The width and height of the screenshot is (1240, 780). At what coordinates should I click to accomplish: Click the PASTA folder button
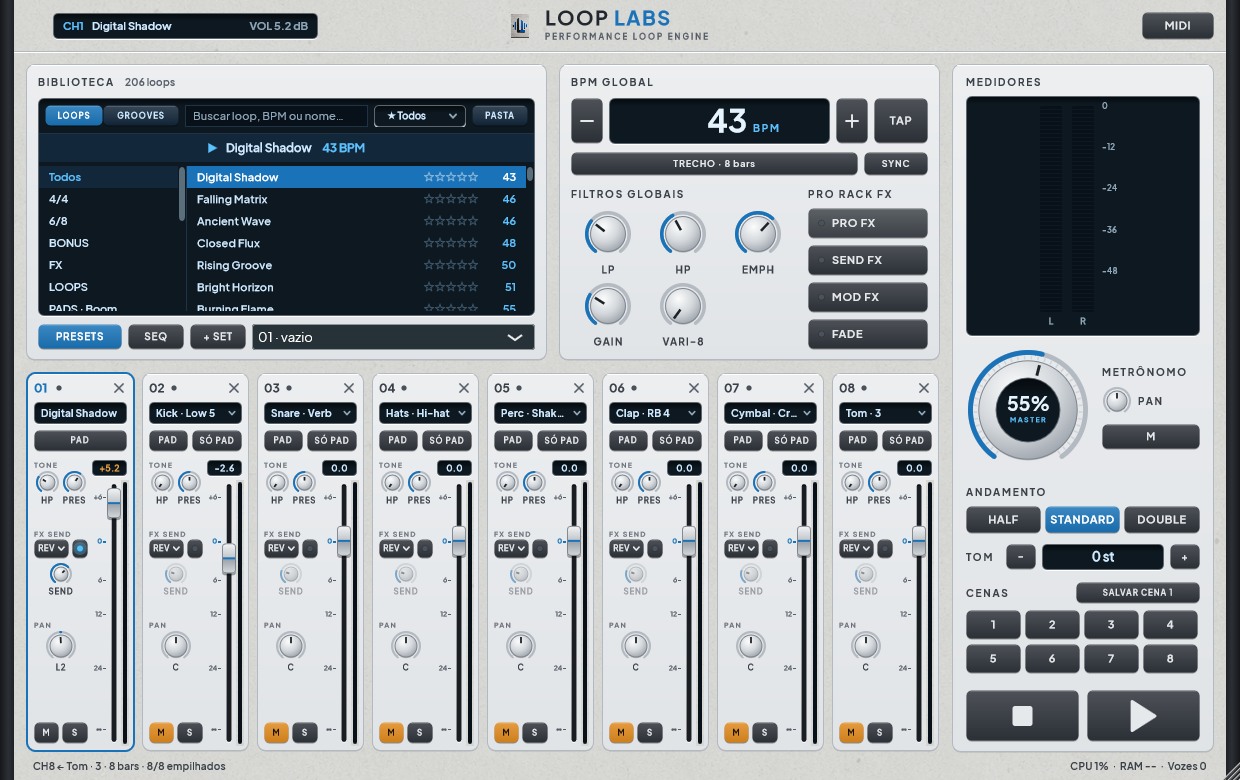coord(499,116)
